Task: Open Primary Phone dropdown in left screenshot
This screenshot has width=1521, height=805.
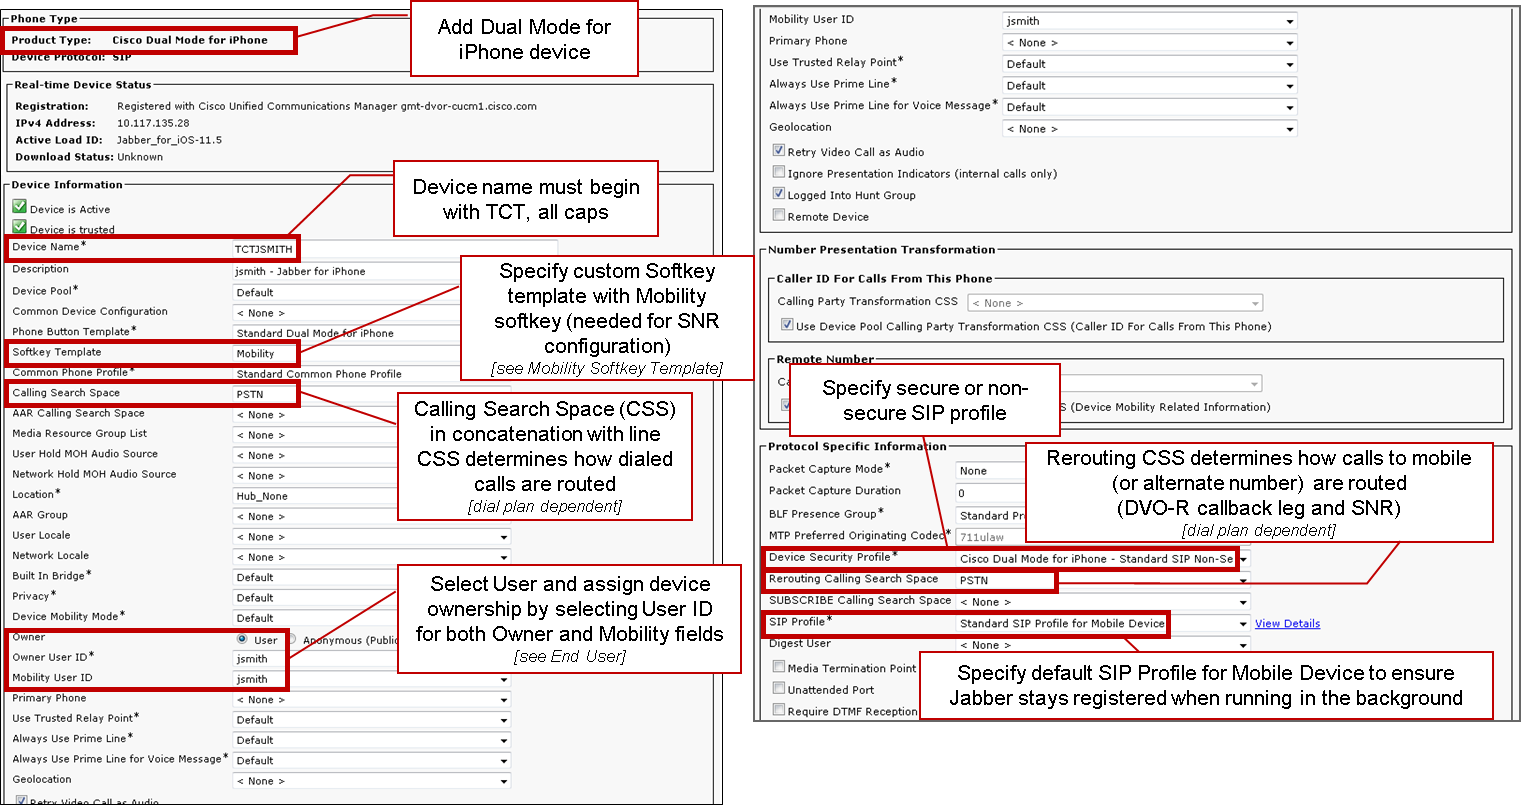Action: point(371,700)
